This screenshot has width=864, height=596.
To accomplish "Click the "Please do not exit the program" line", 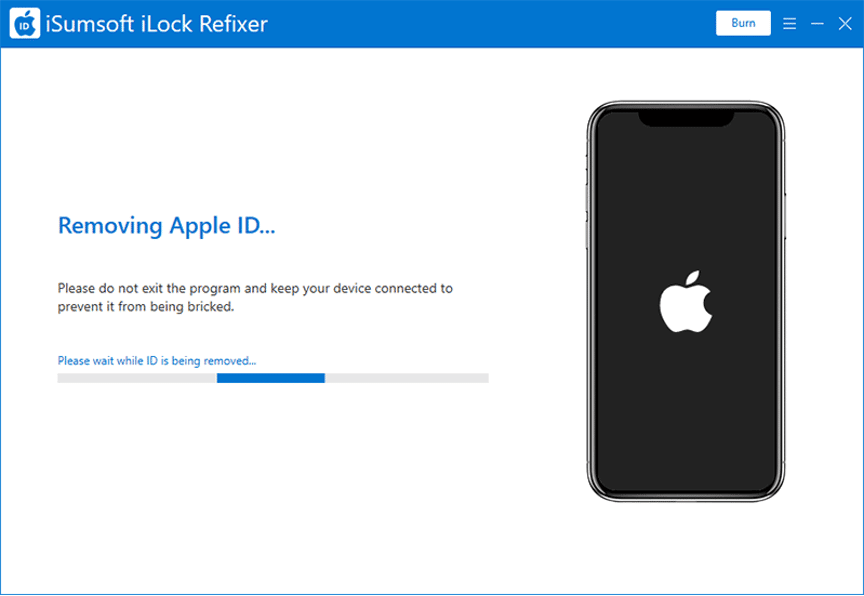I will point(255,288).
